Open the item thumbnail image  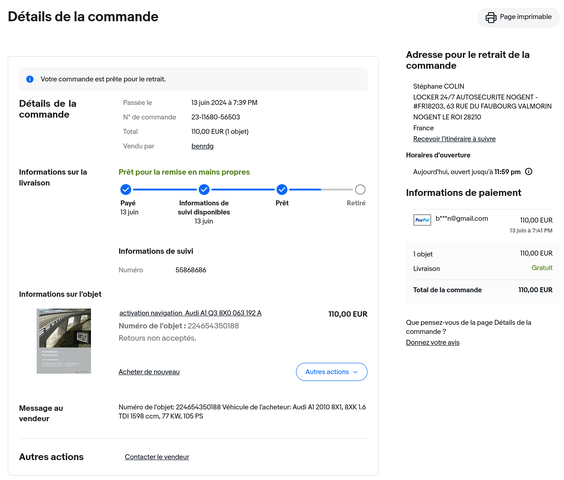[x=64, y=341]
